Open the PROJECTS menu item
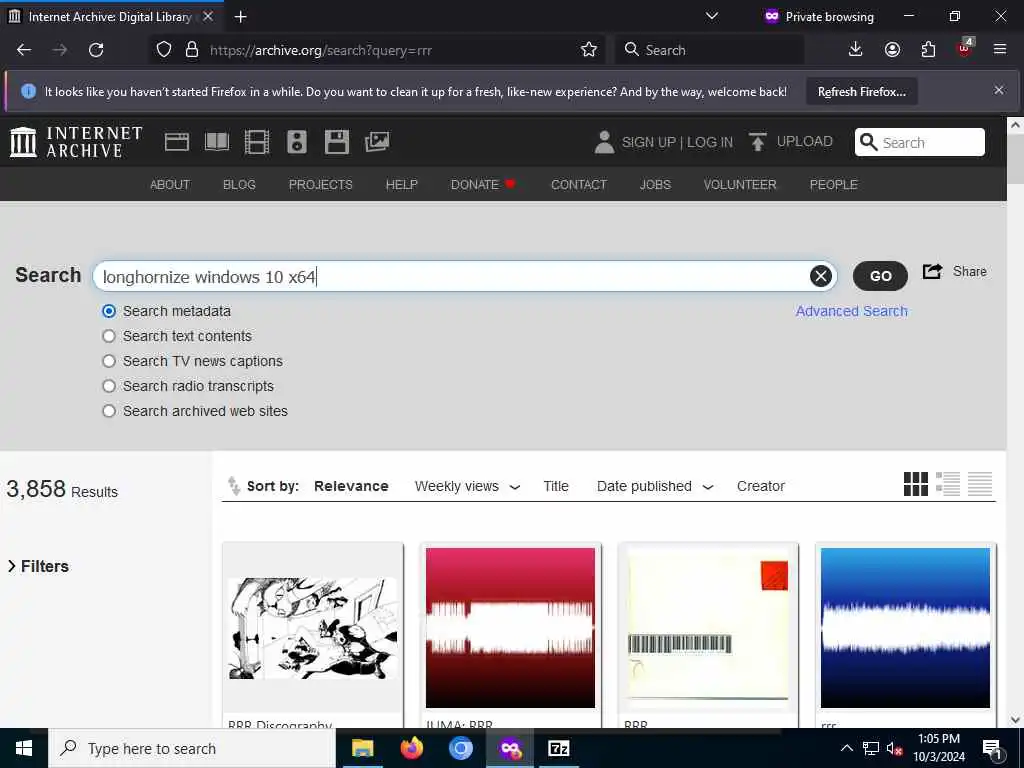 click(x=321, y=185)
